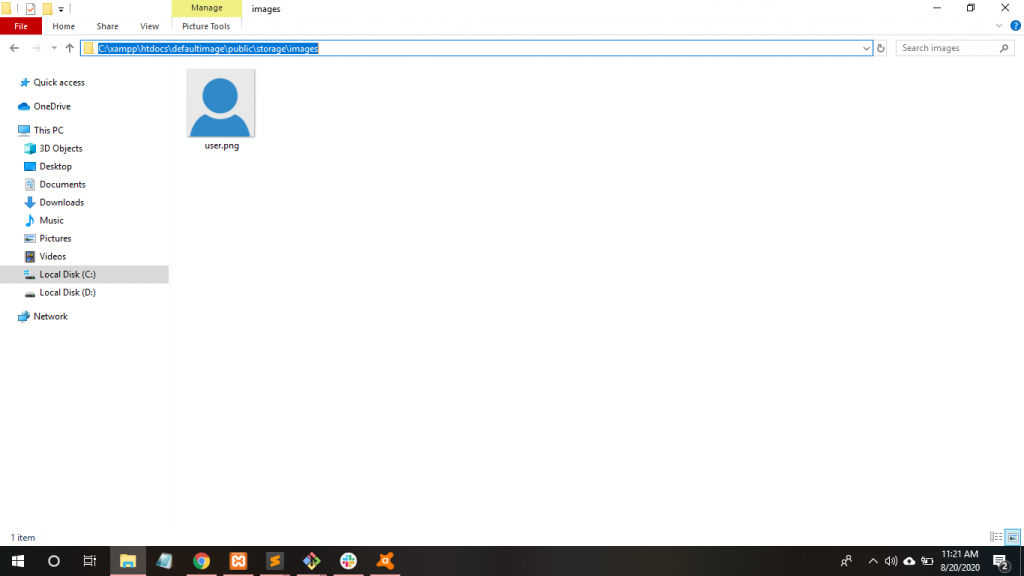
Task: Open the Customize Quick Access Toolbar dropdown
Action: tap(61, 9)
